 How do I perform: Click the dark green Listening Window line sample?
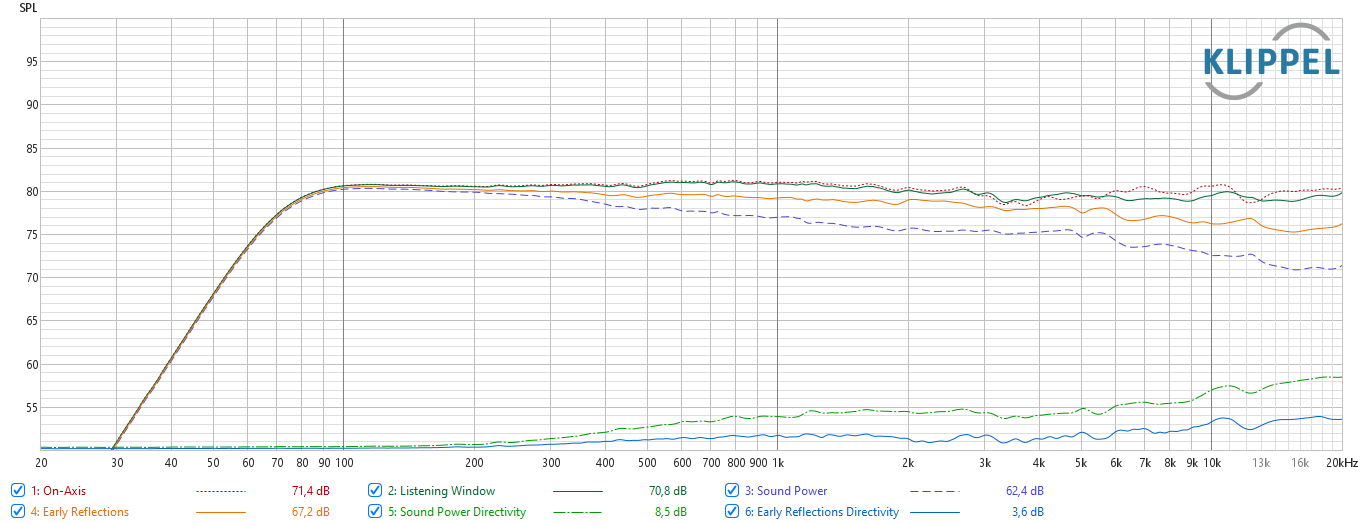click(578, 491)
